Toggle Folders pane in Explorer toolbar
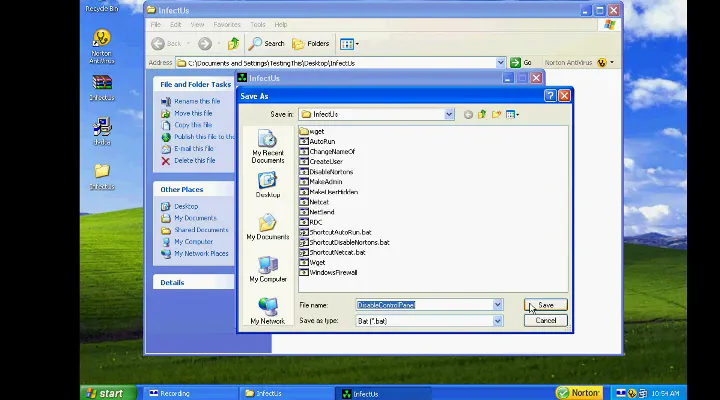Screen dimensions: 720x400 (x=311, y=44)
